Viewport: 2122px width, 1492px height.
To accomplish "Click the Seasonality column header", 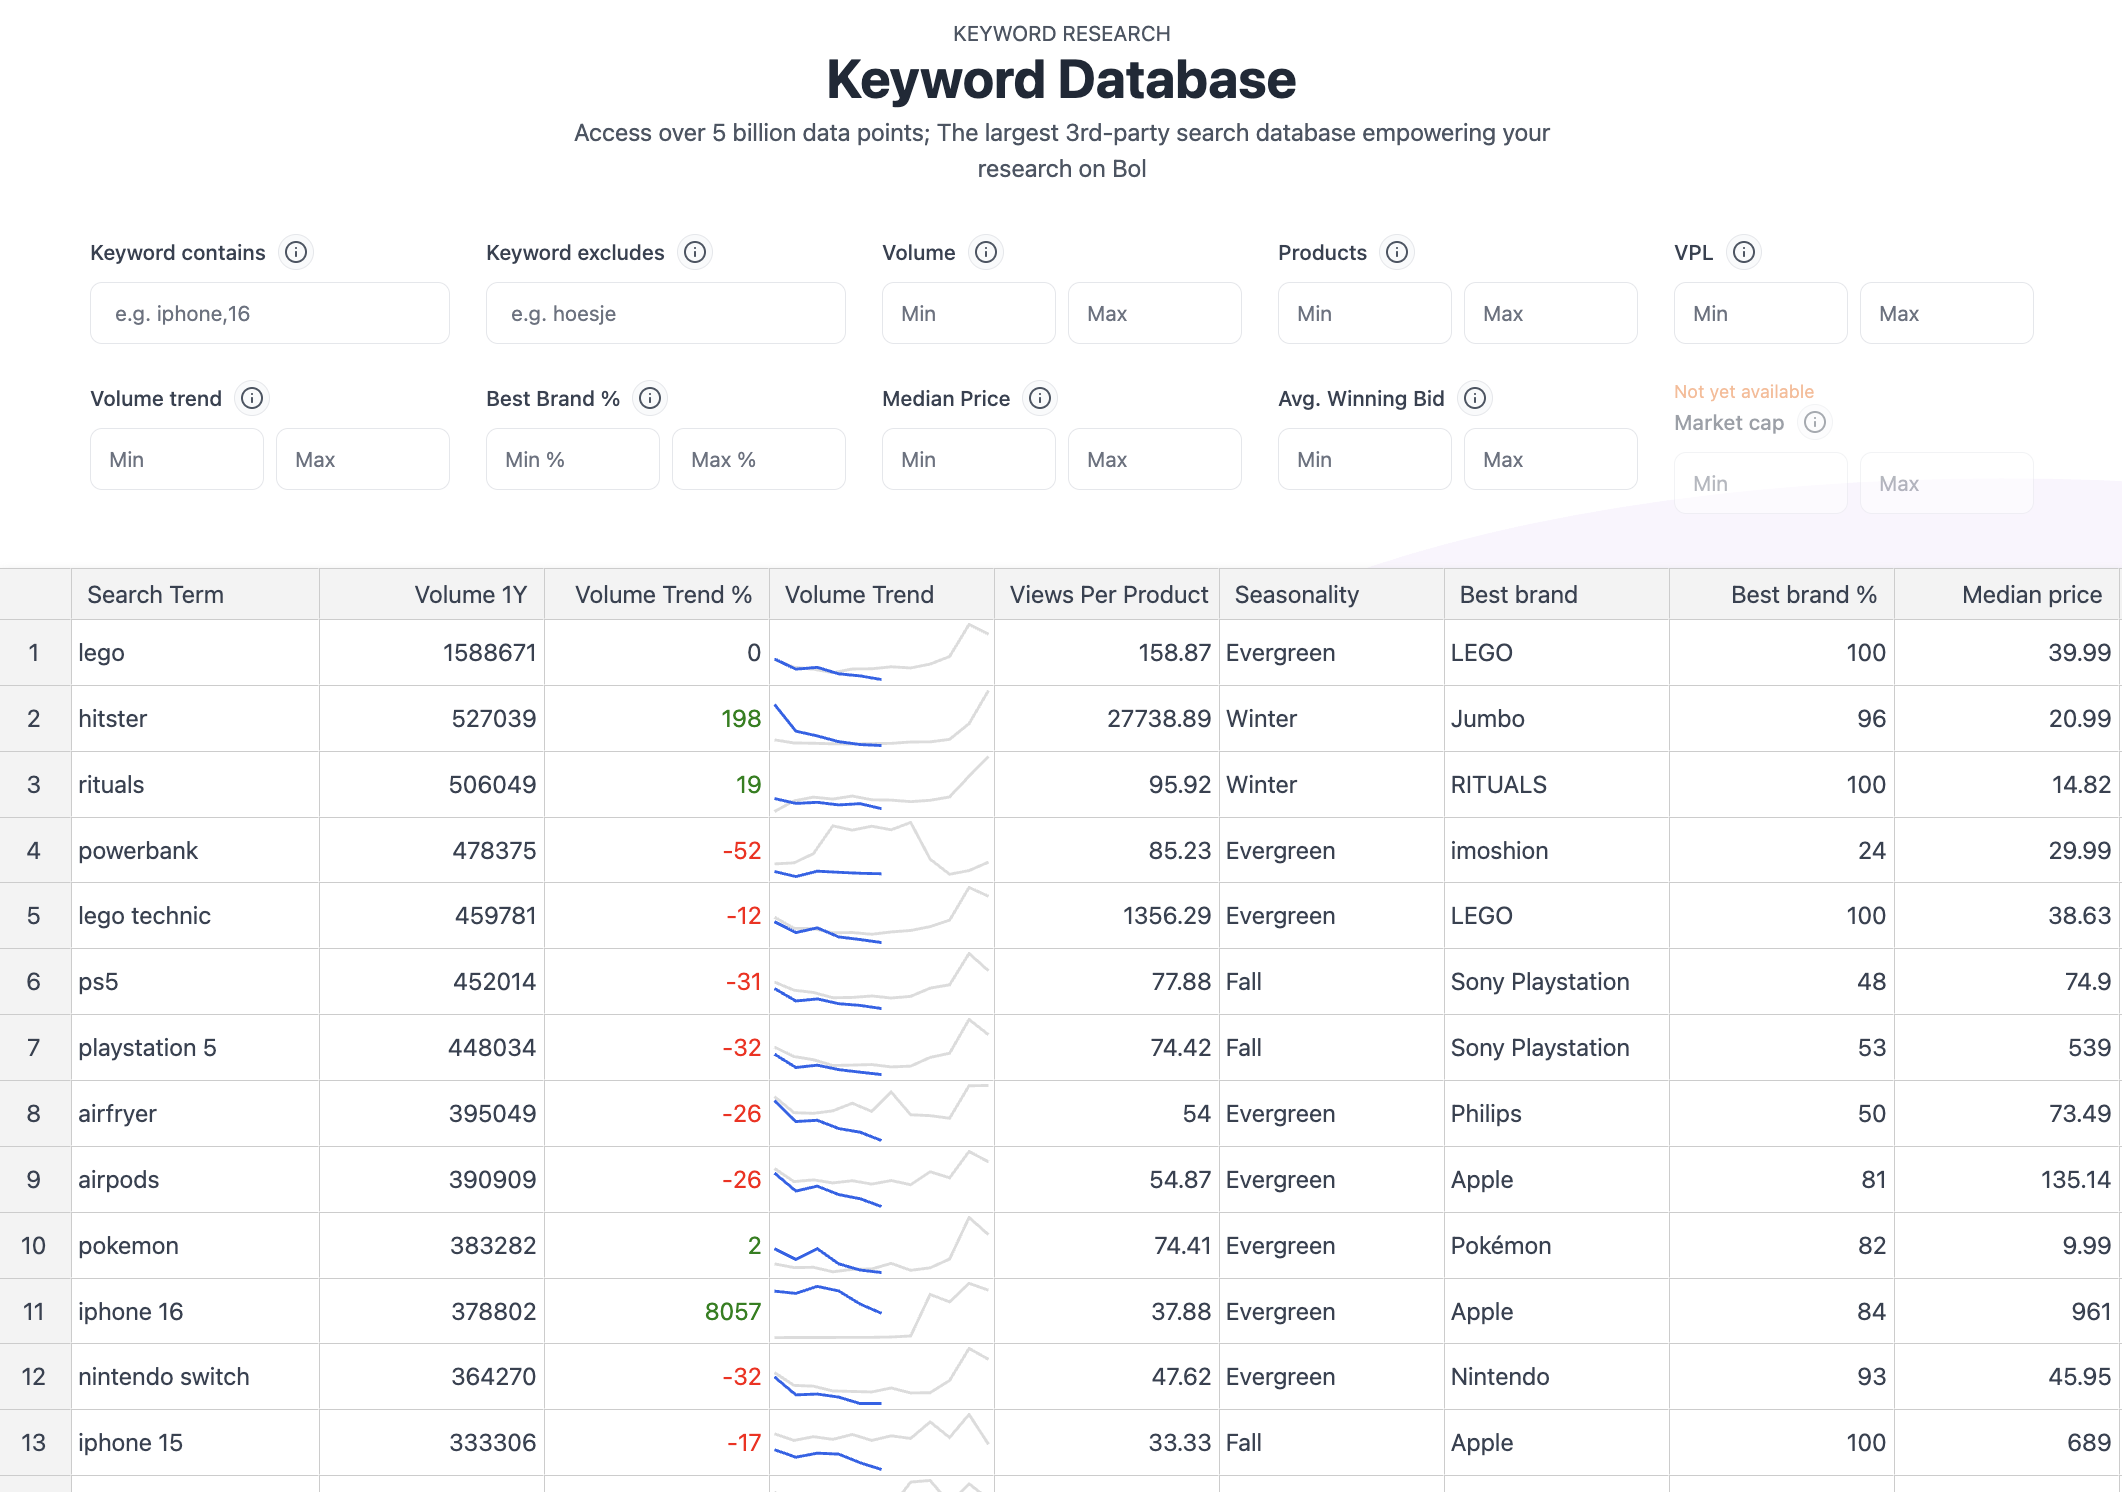I will (x=1332, y=594).
